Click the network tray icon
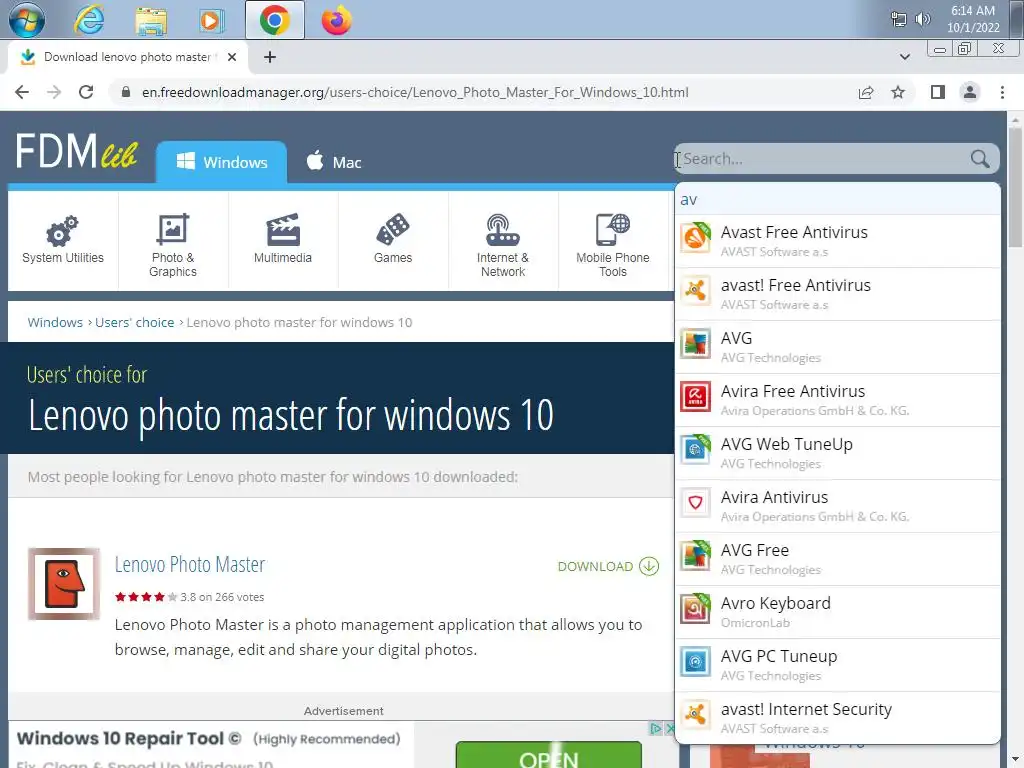This screenshot has height=768, width=1024. [899, 19]
